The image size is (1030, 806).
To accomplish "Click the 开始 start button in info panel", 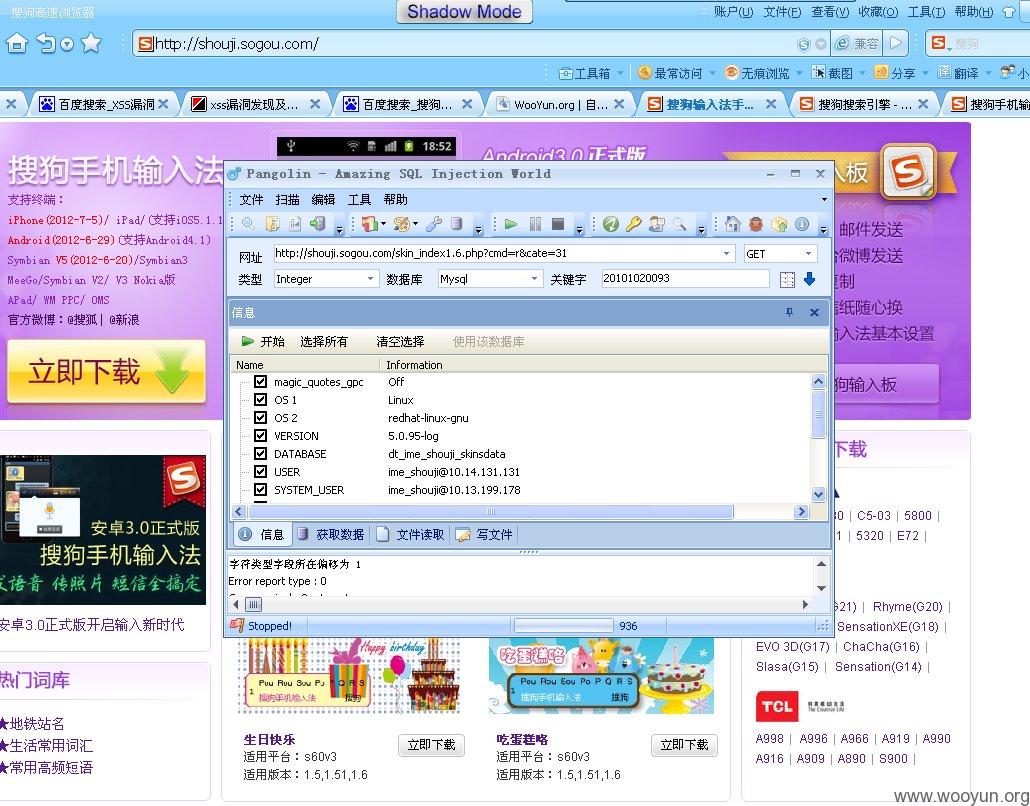I will click(x=263, y=342).
